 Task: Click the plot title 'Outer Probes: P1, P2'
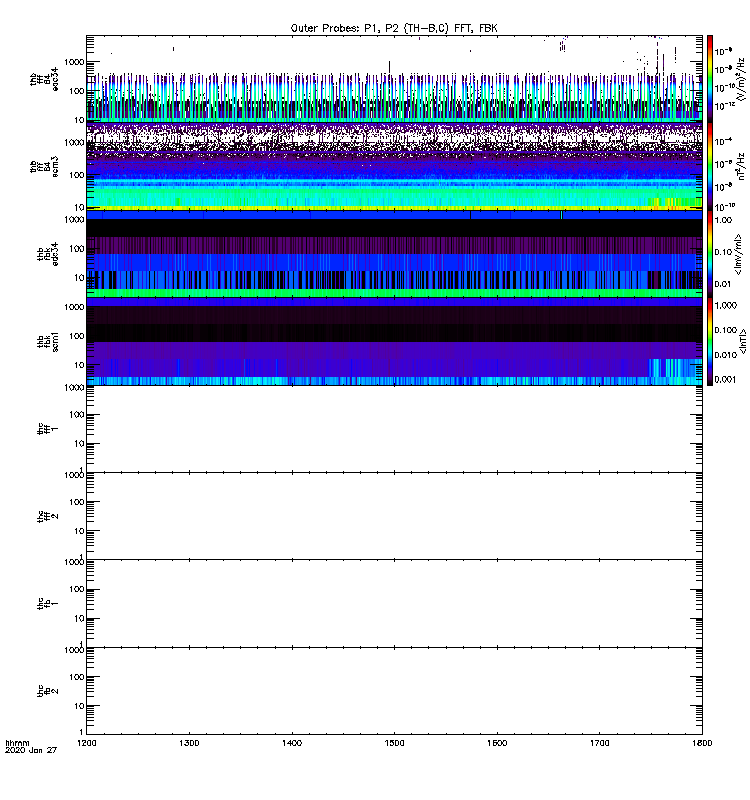pyautogui.click(x=394, y=28)
